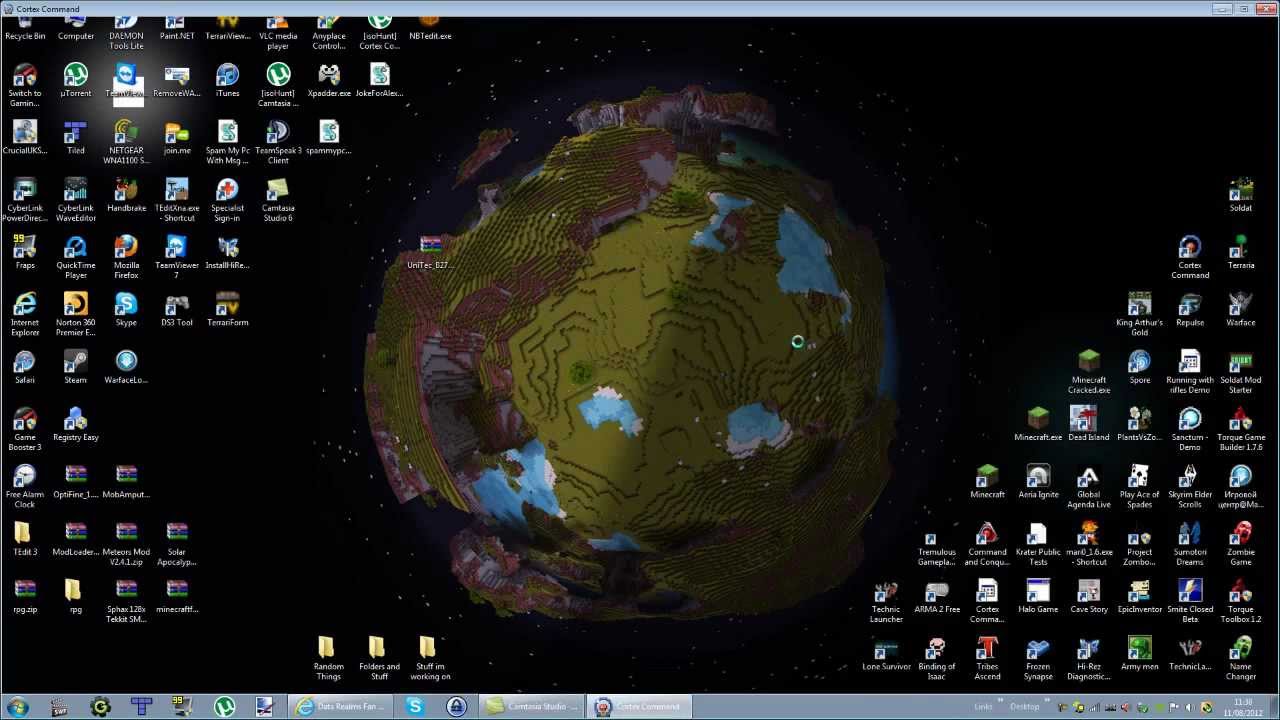Select Registry Easy desktop icon
This screenshot has width=1280, height=720.
(76, 424)
